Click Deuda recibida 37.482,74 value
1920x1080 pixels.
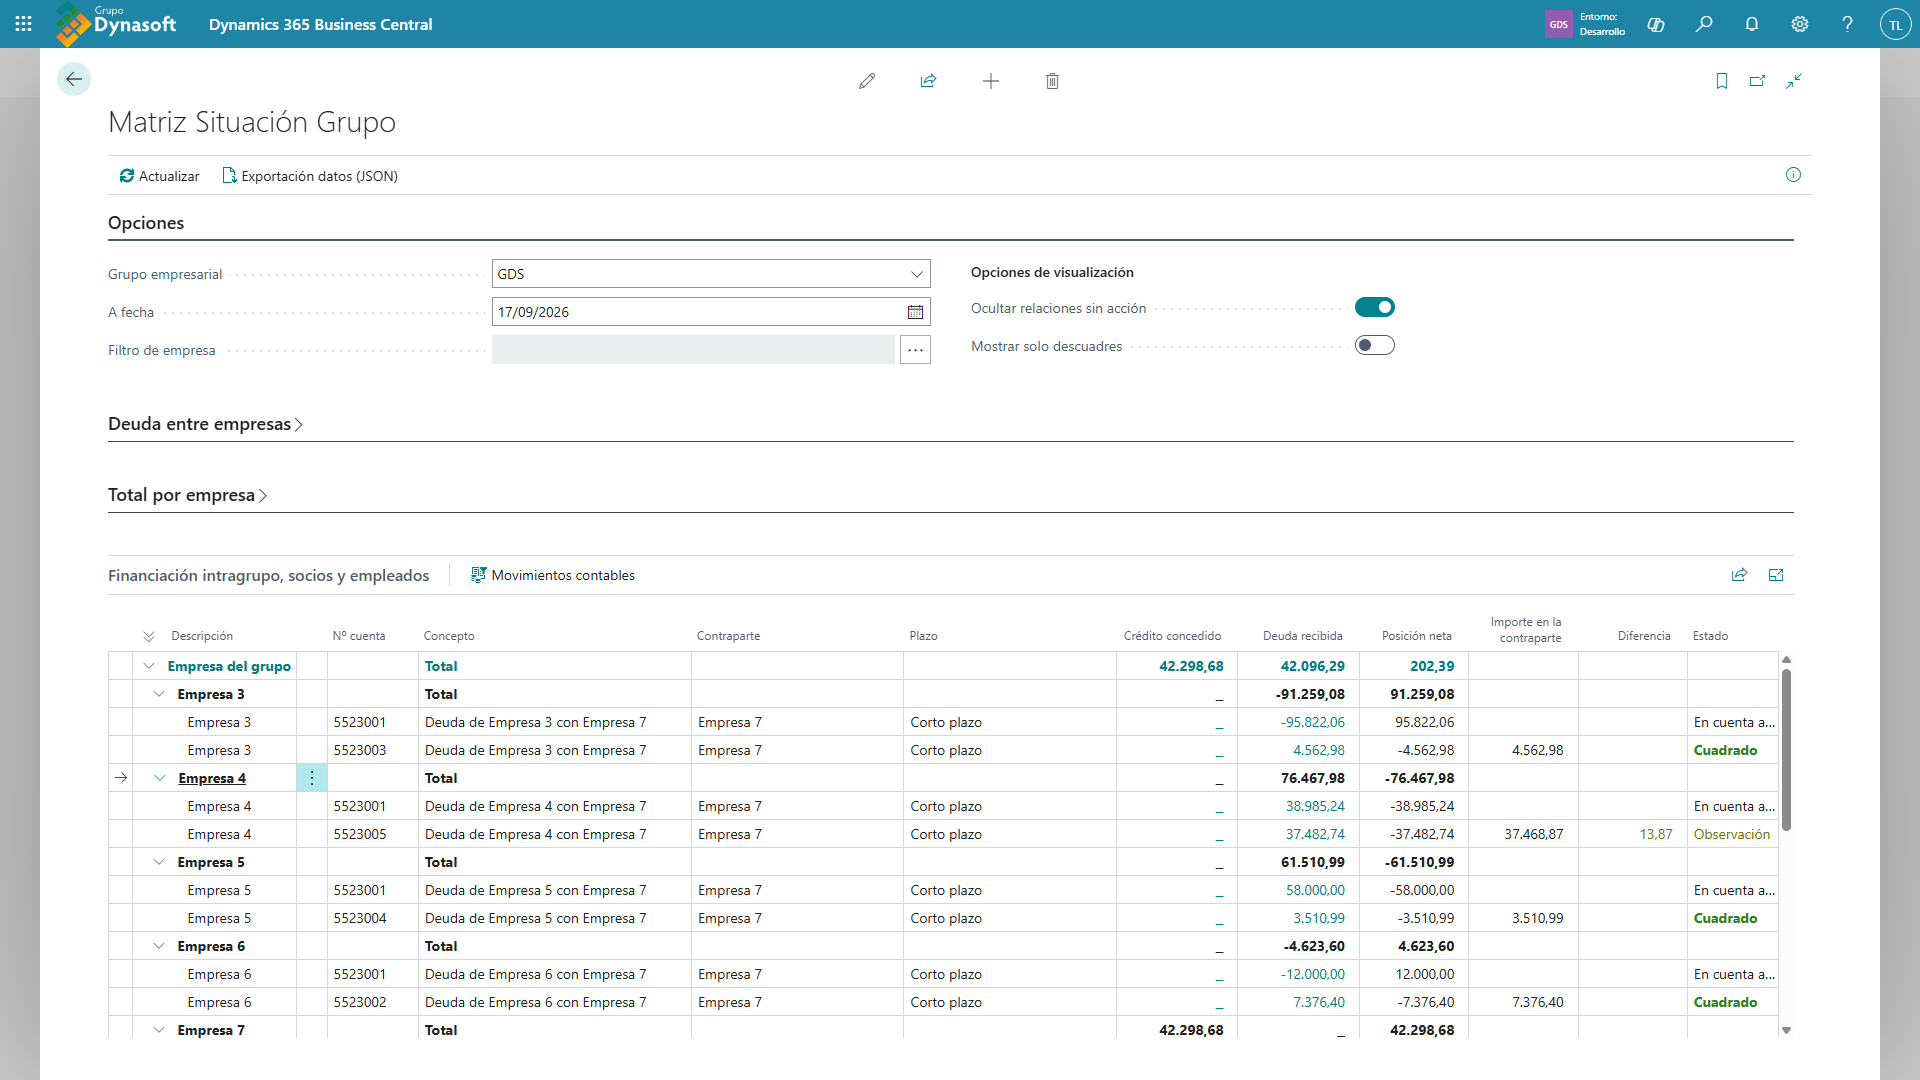pos(1315,834)
